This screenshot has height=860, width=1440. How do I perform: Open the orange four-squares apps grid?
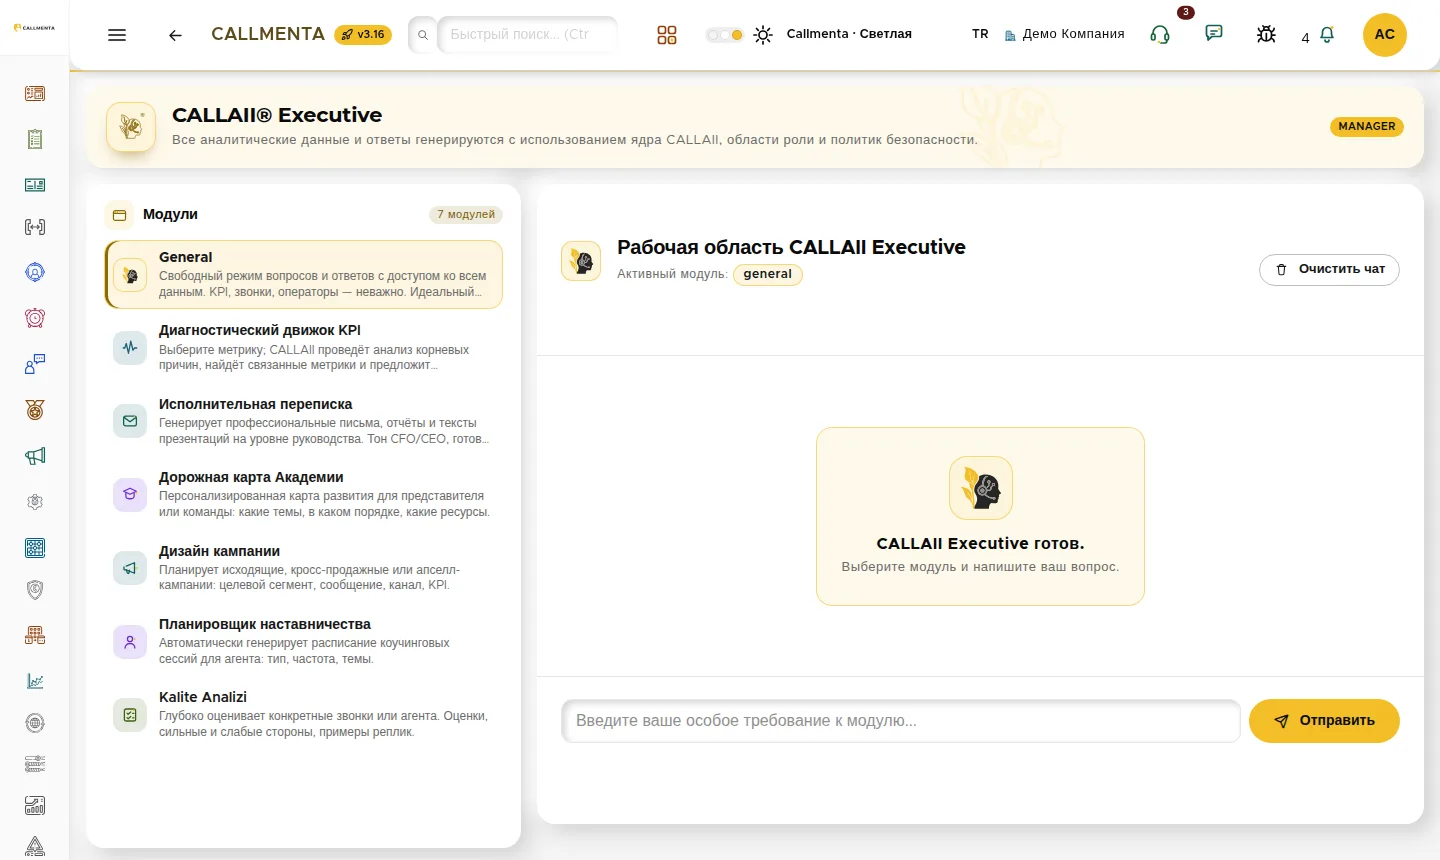667,35
